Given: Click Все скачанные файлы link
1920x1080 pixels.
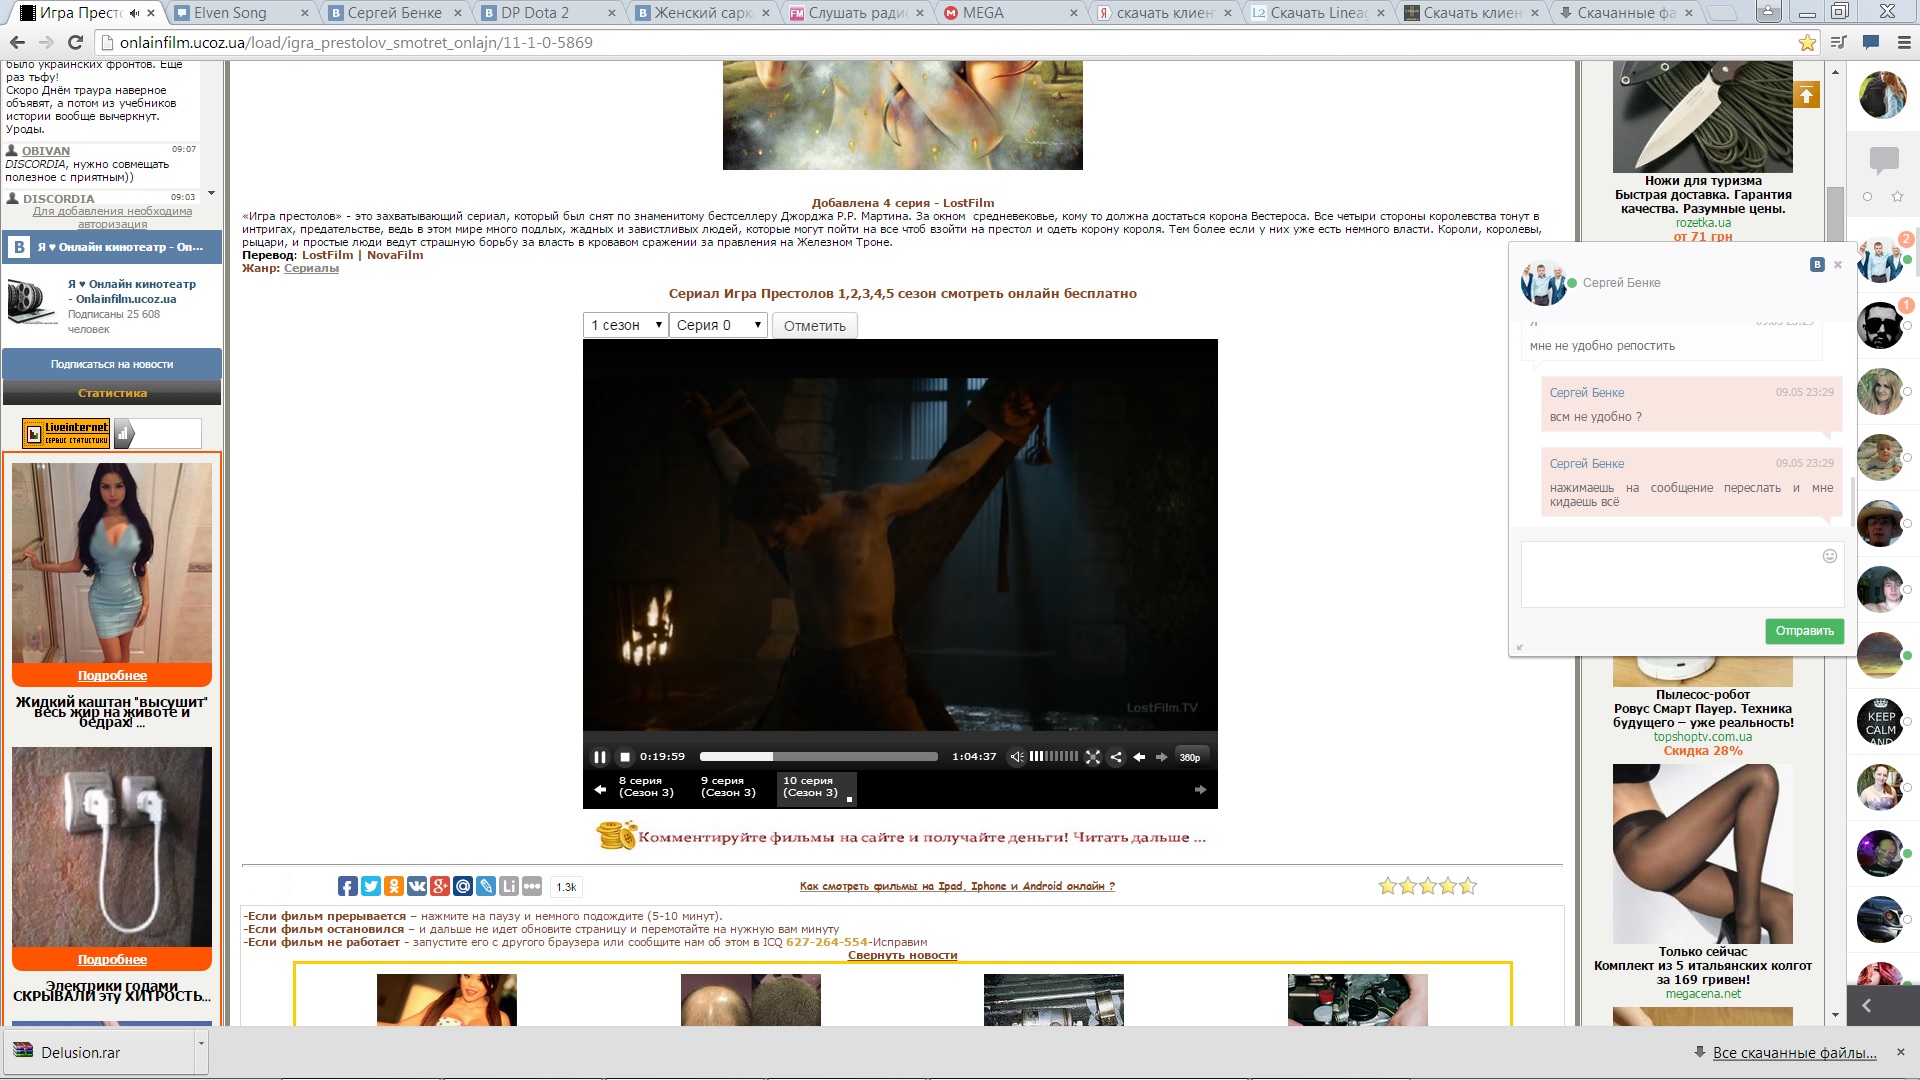Looking at the screenshot, I should tap(1794, 1053).
